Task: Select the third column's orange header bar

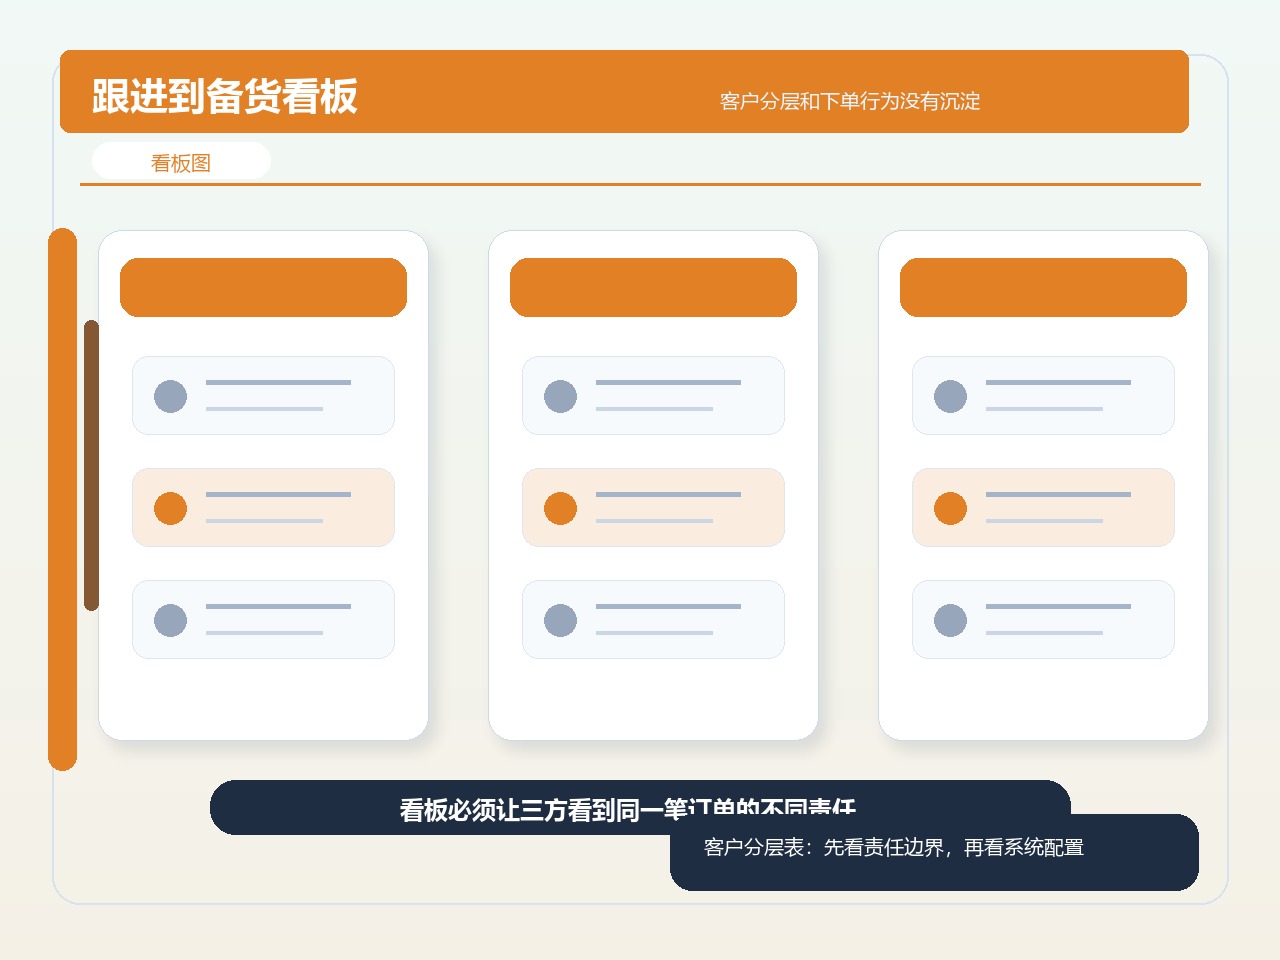Action: [1043, 287]
